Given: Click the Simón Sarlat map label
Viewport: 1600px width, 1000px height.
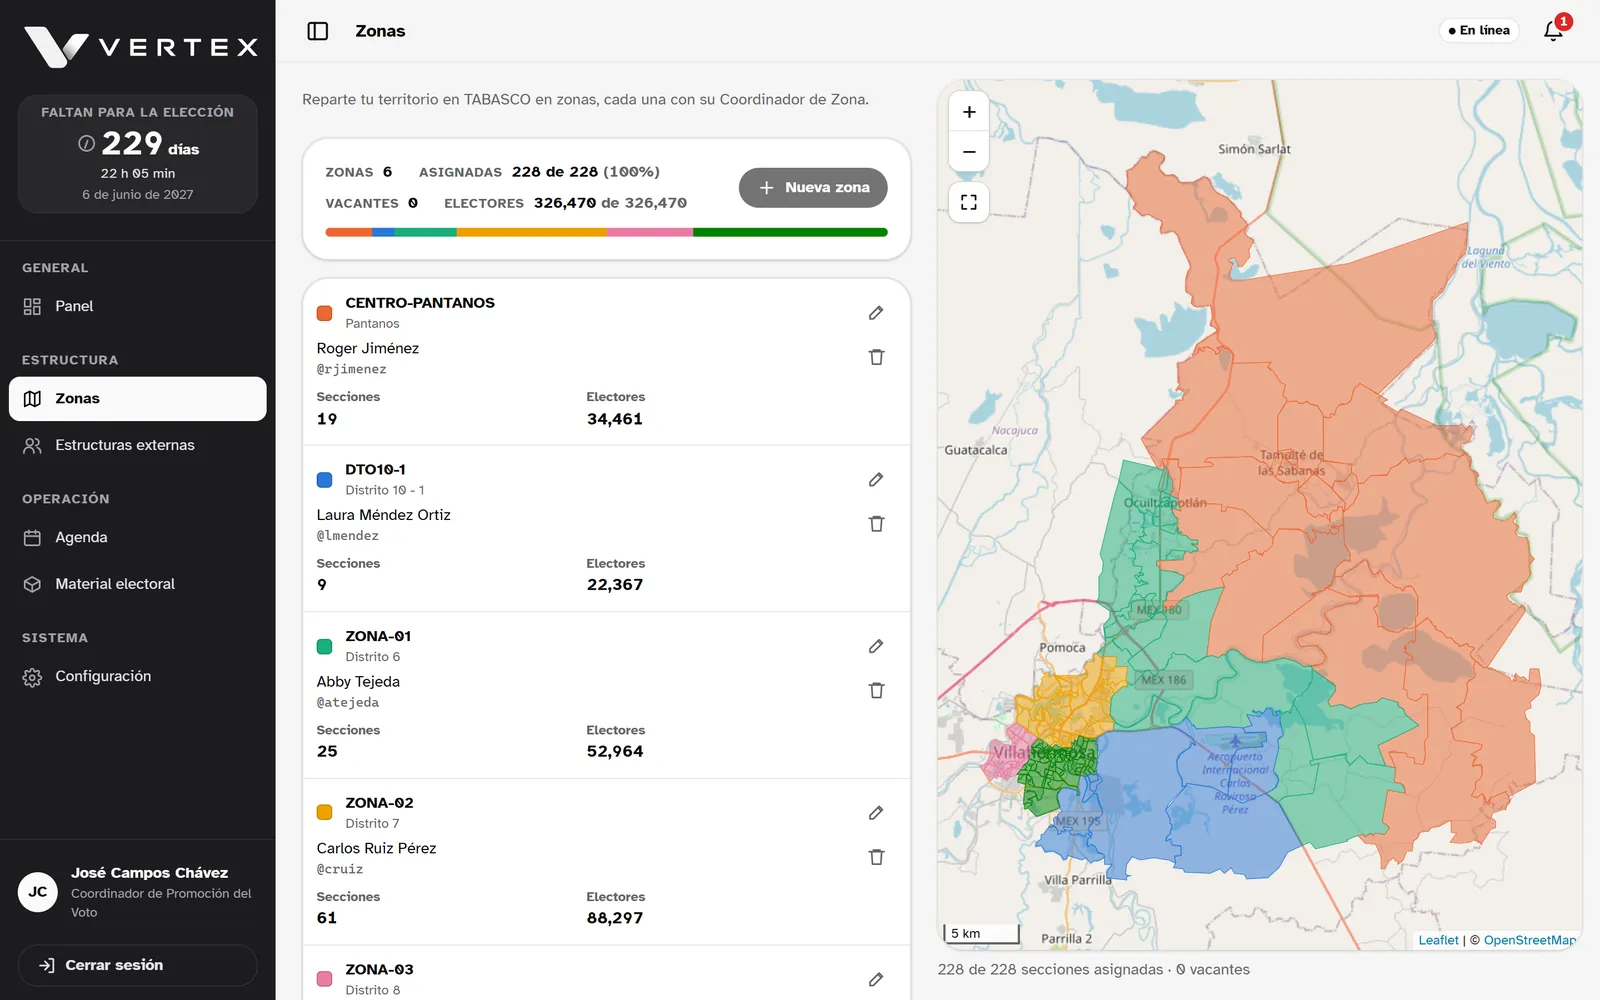Looking at the screenshot, I should click(x=1254, y=149).
